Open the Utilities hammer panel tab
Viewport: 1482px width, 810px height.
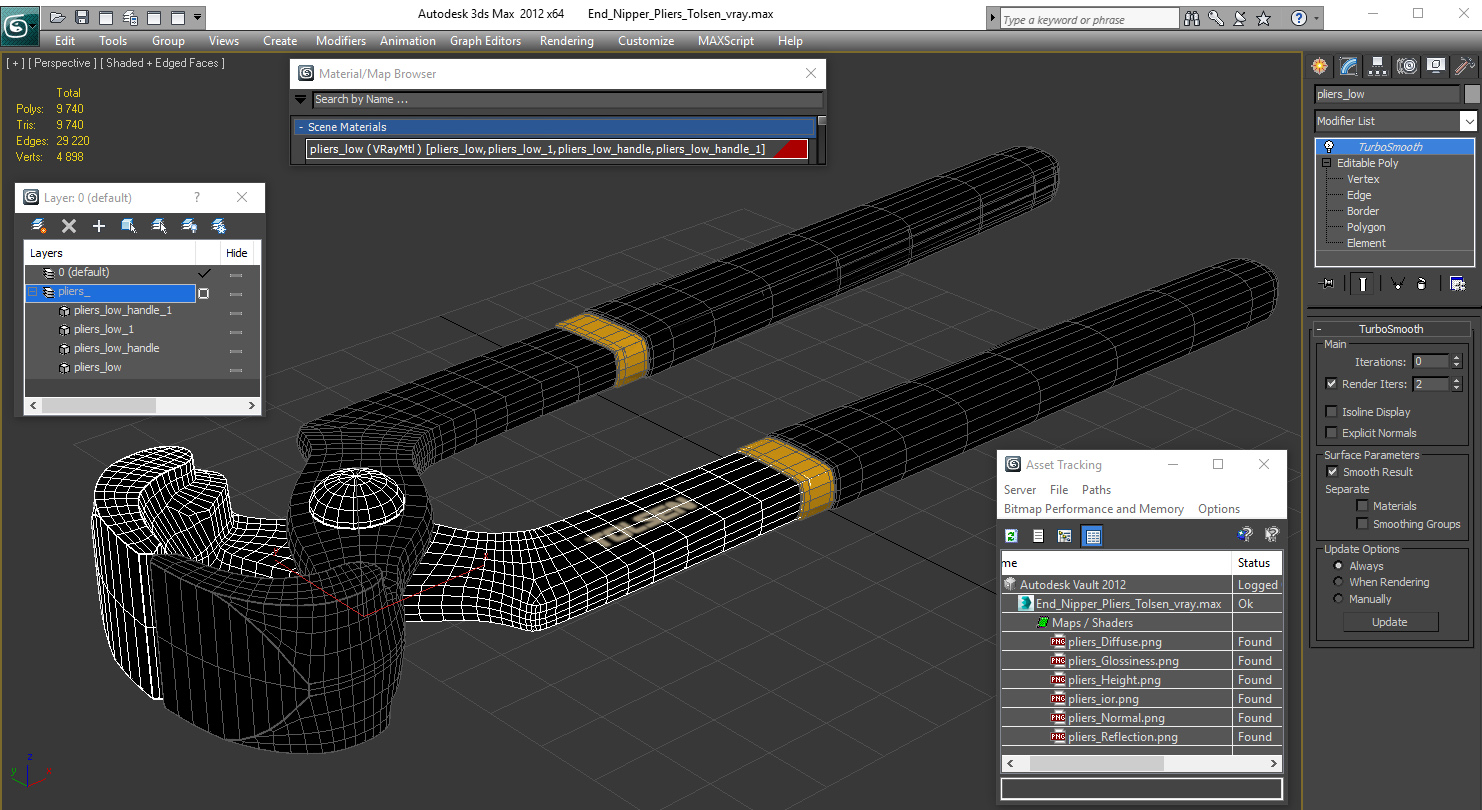coord(1464,66)
